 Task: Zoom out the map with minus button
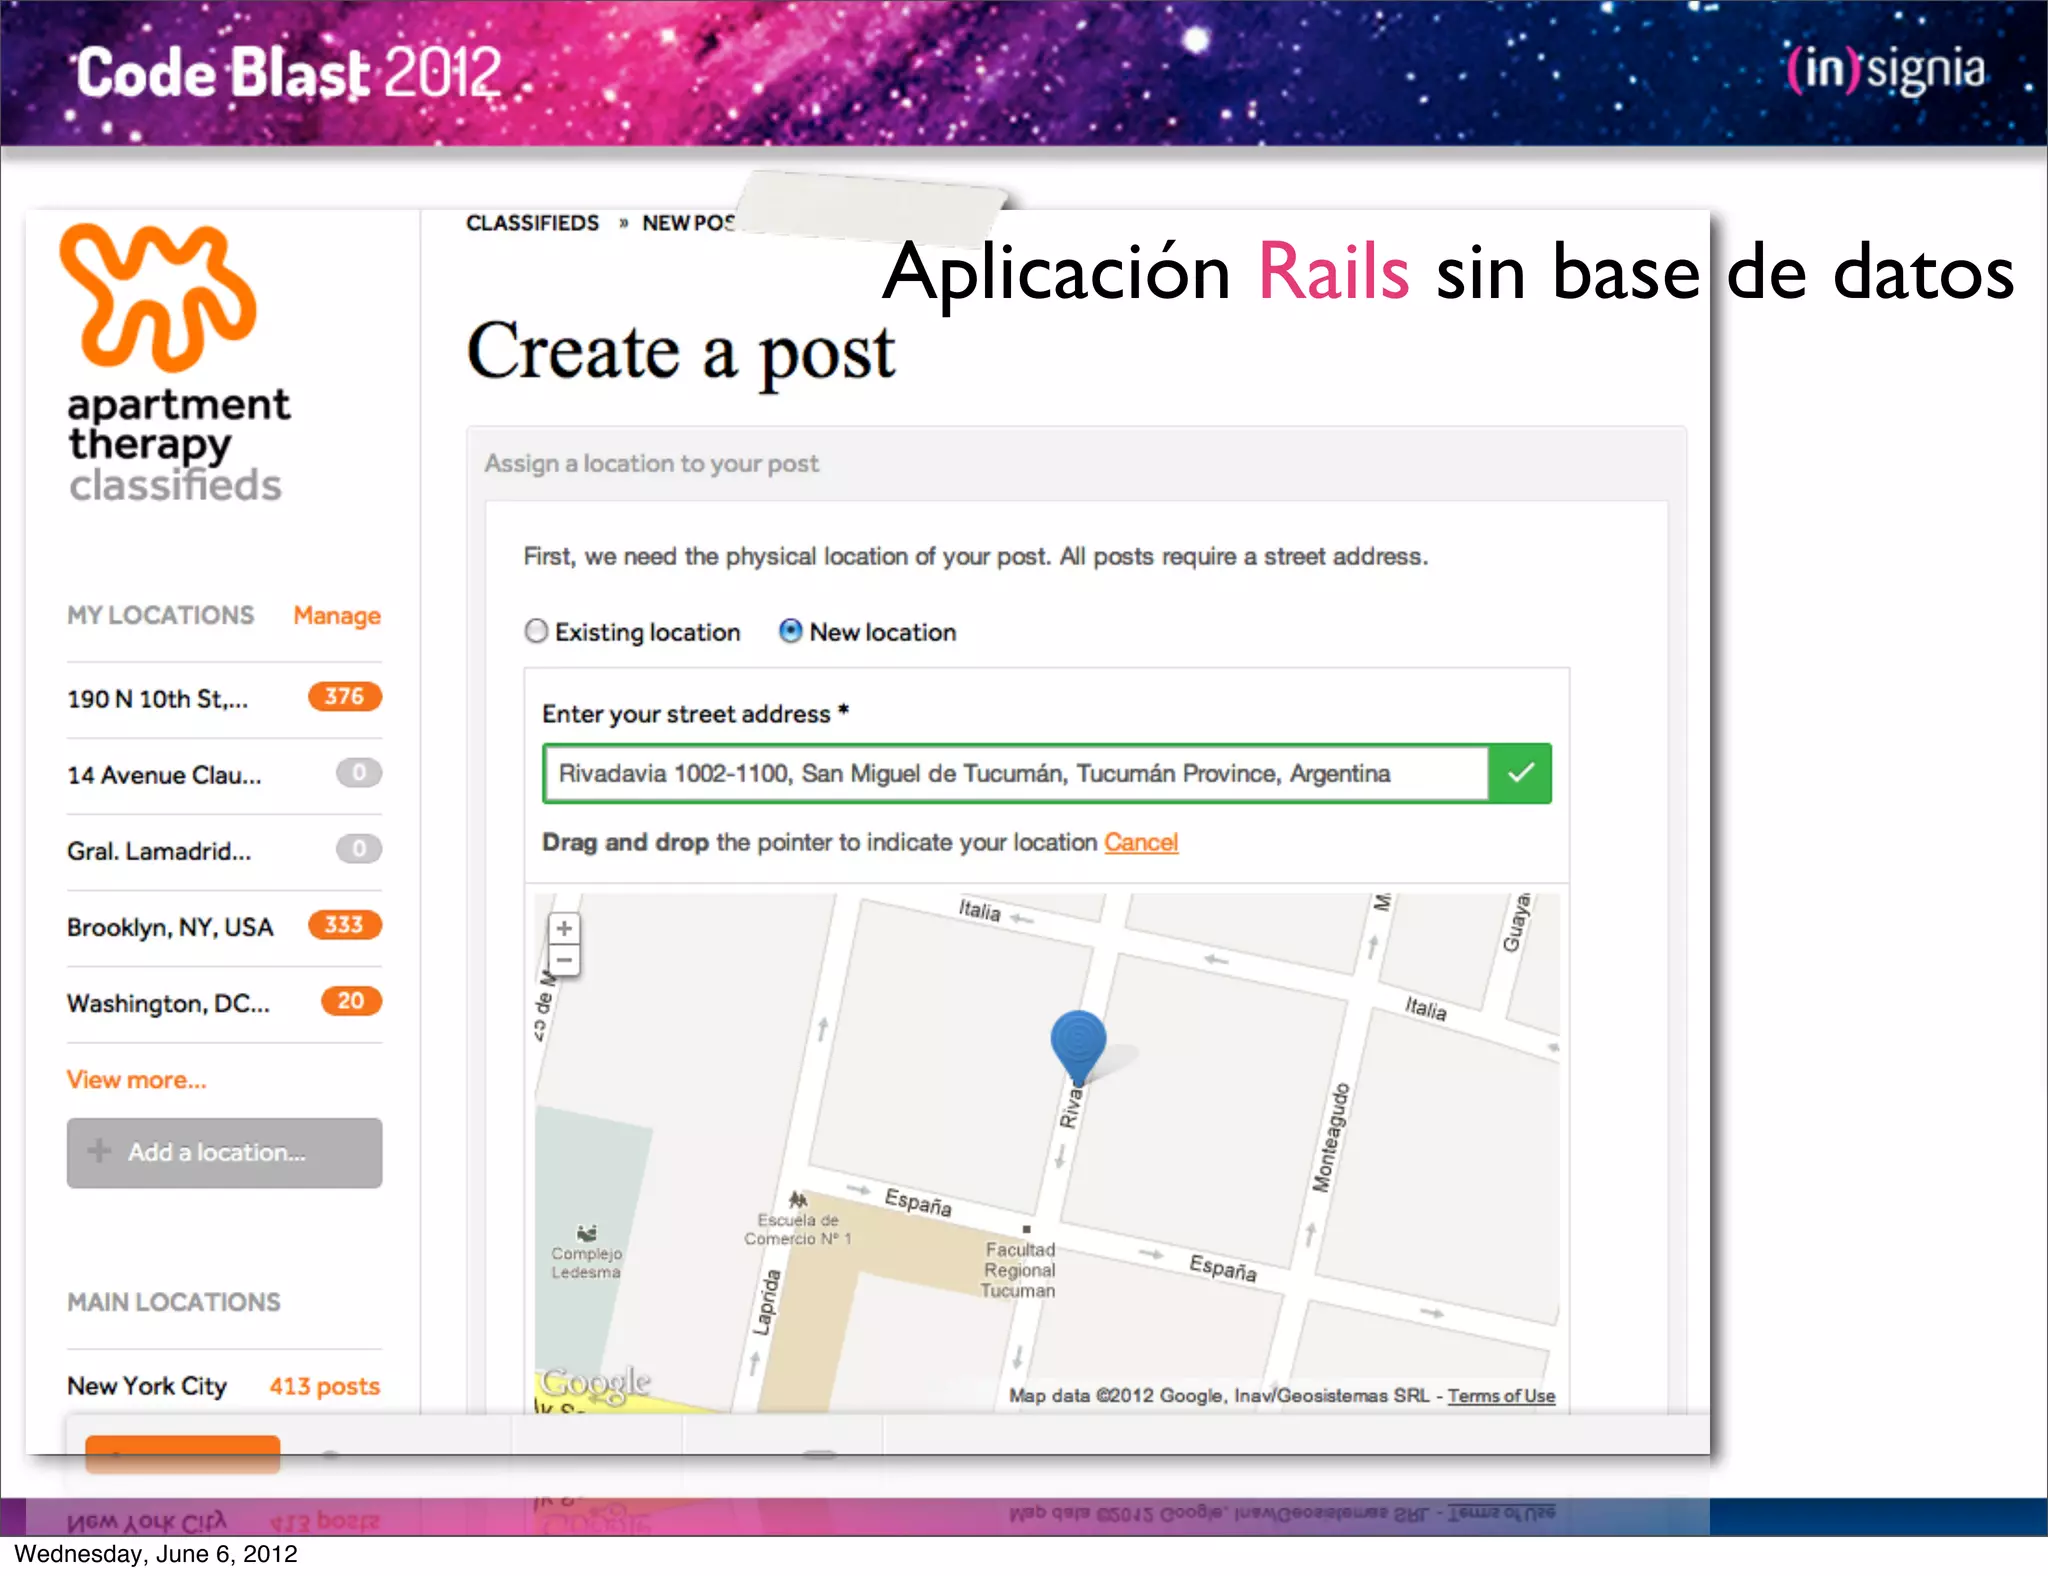(x=564, y=960)
